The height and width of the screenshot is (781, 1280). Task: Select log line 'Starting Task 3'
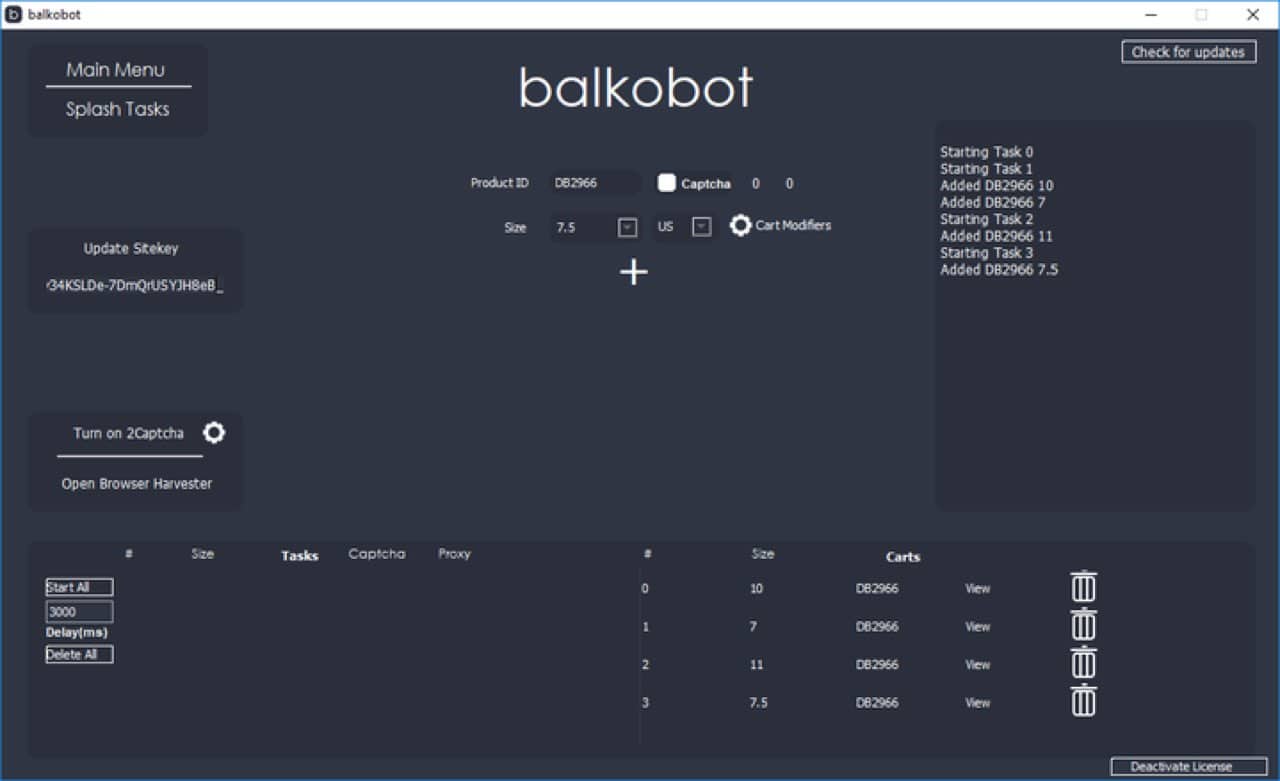[987, 253]
